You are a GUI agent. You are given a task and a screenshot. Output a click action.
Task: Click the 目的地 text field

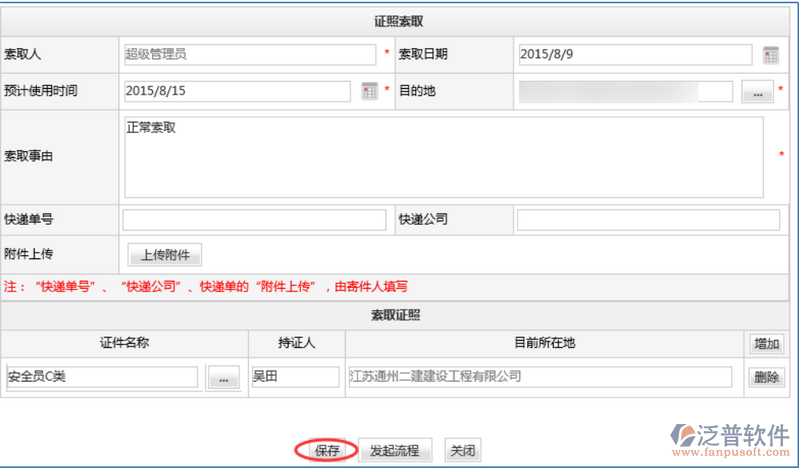tap(625, 92)
